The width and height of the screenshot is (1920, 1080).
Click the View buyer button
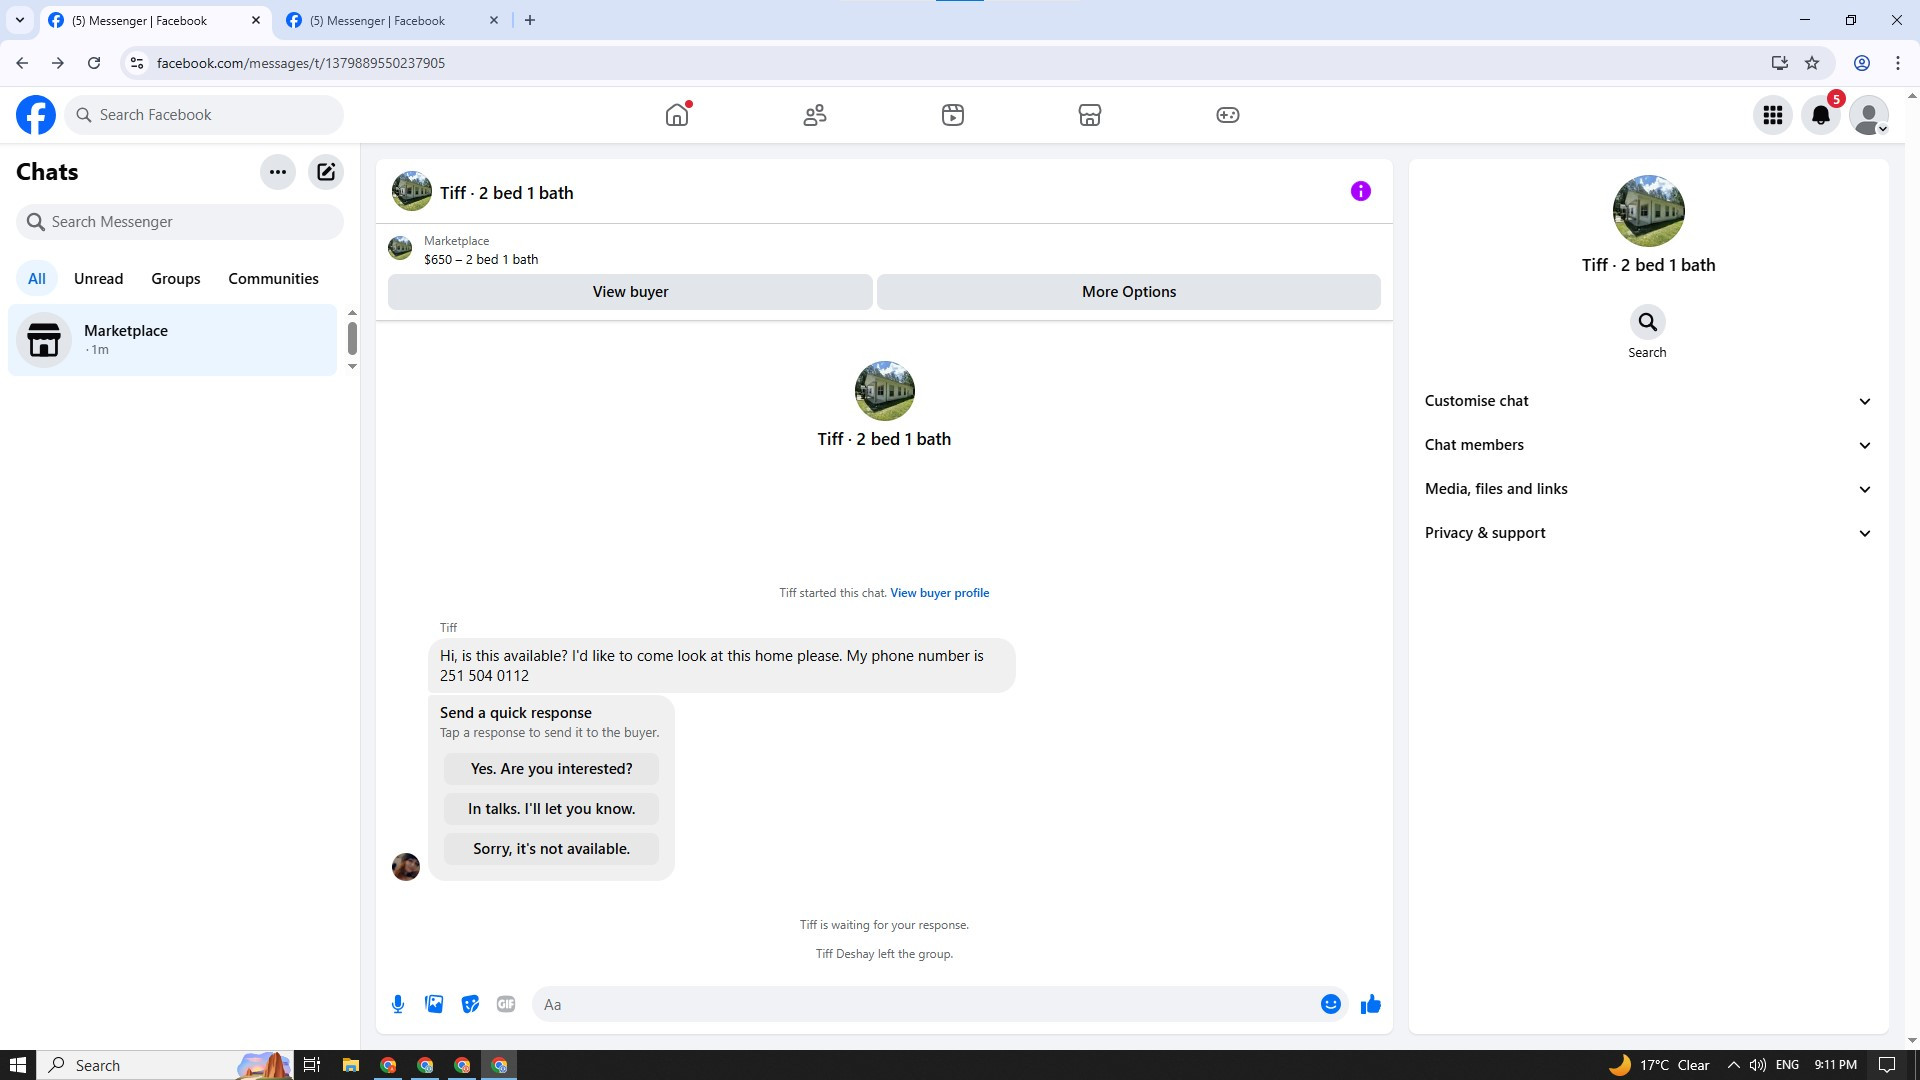pos(630,292)
